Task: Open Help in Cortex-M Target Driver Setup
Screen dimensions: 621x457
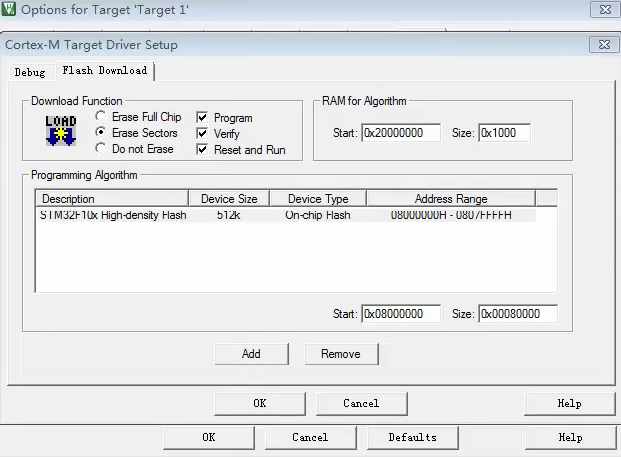Action: pos(570,404)
